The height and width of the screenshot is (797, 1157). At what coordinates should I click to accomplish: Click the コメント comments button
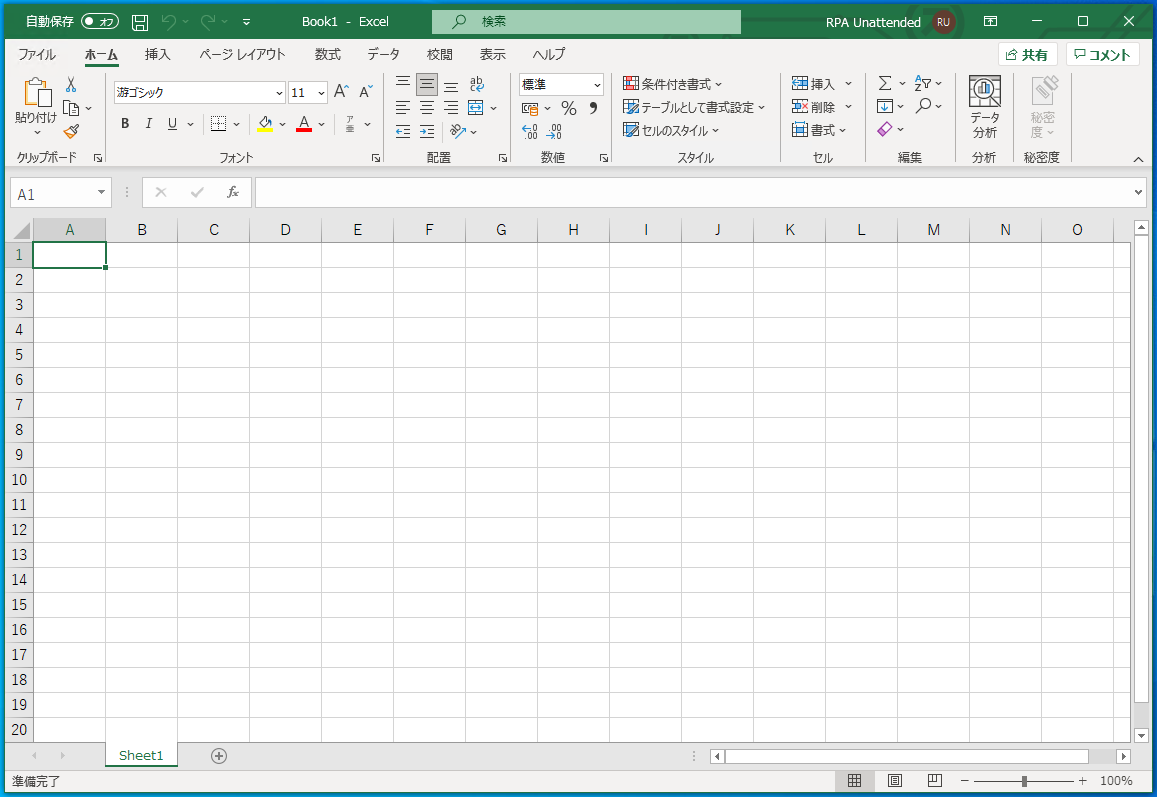[x=1102, y=55]
